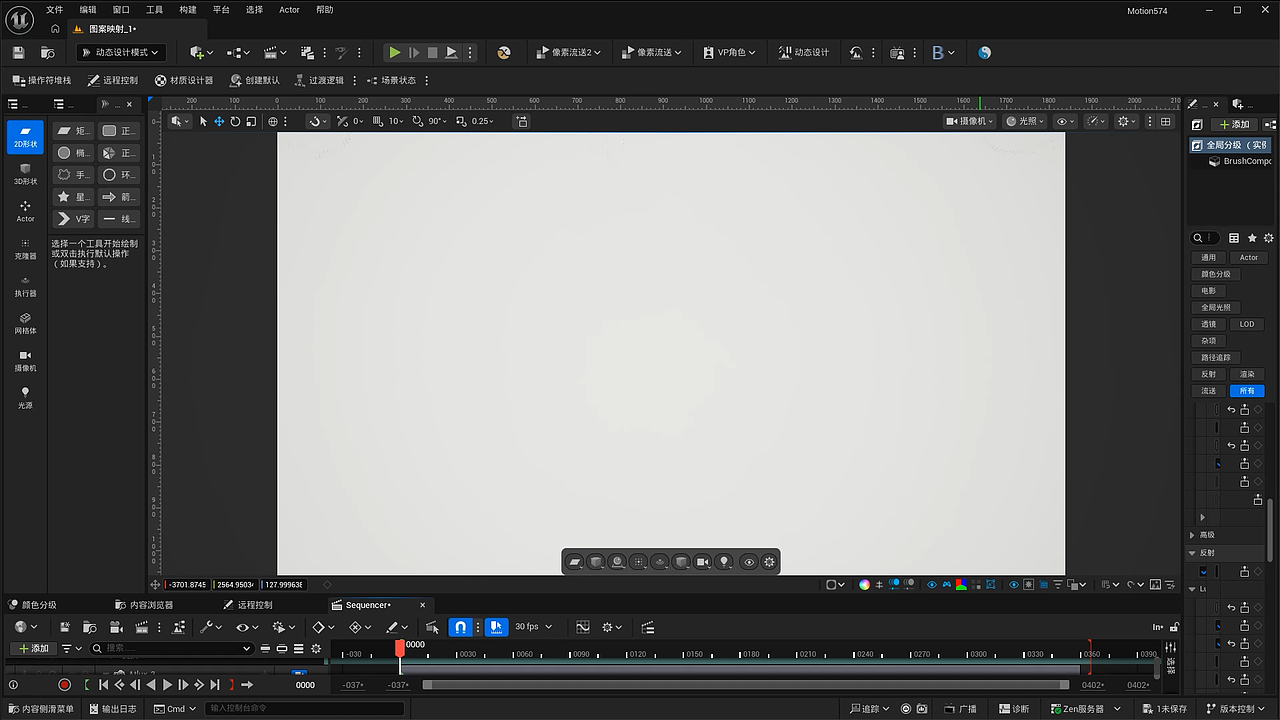Screen dimensions: 1280x720
Task: Toggle the 电影 filter in details panel
Action: coord(1209,291)
